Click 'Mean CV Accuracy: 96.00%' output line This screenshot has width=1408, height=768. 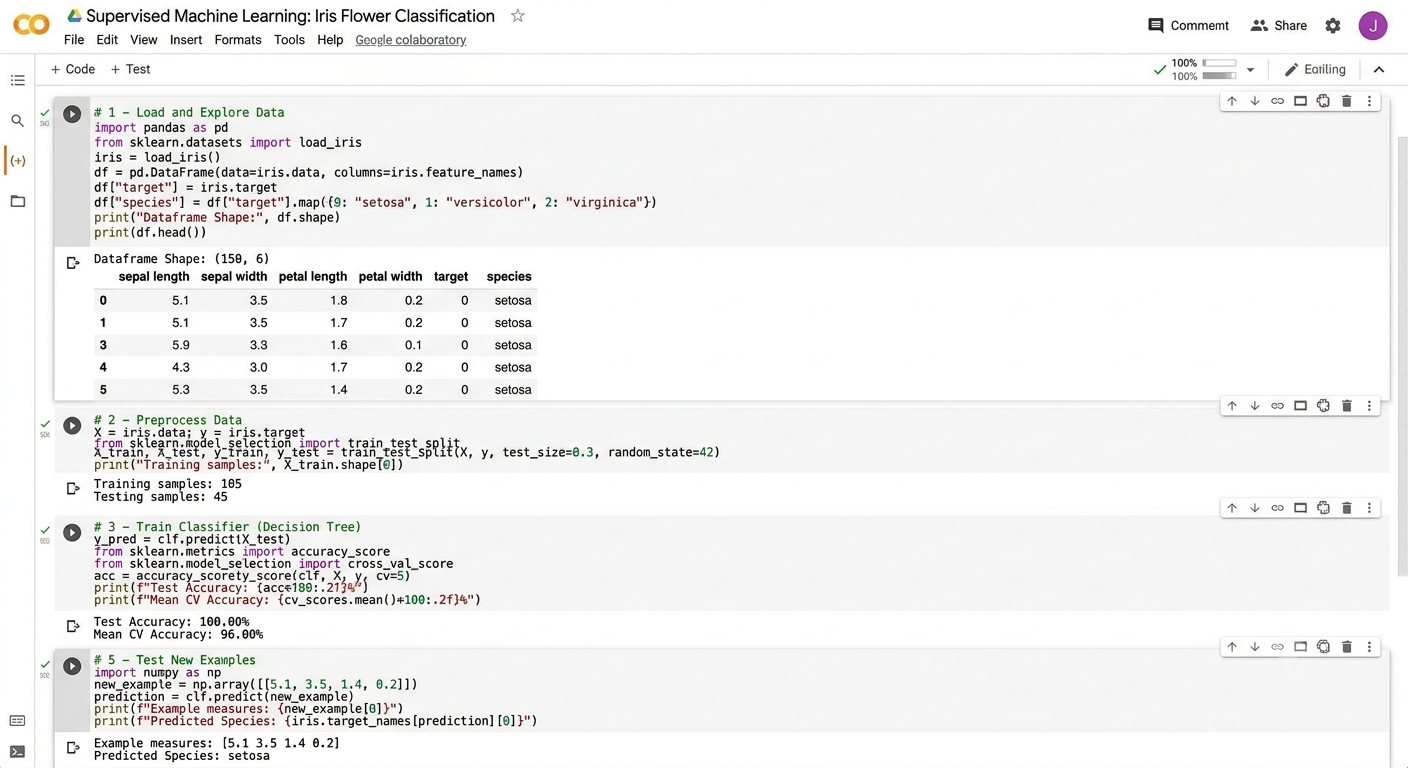[178, 635]
